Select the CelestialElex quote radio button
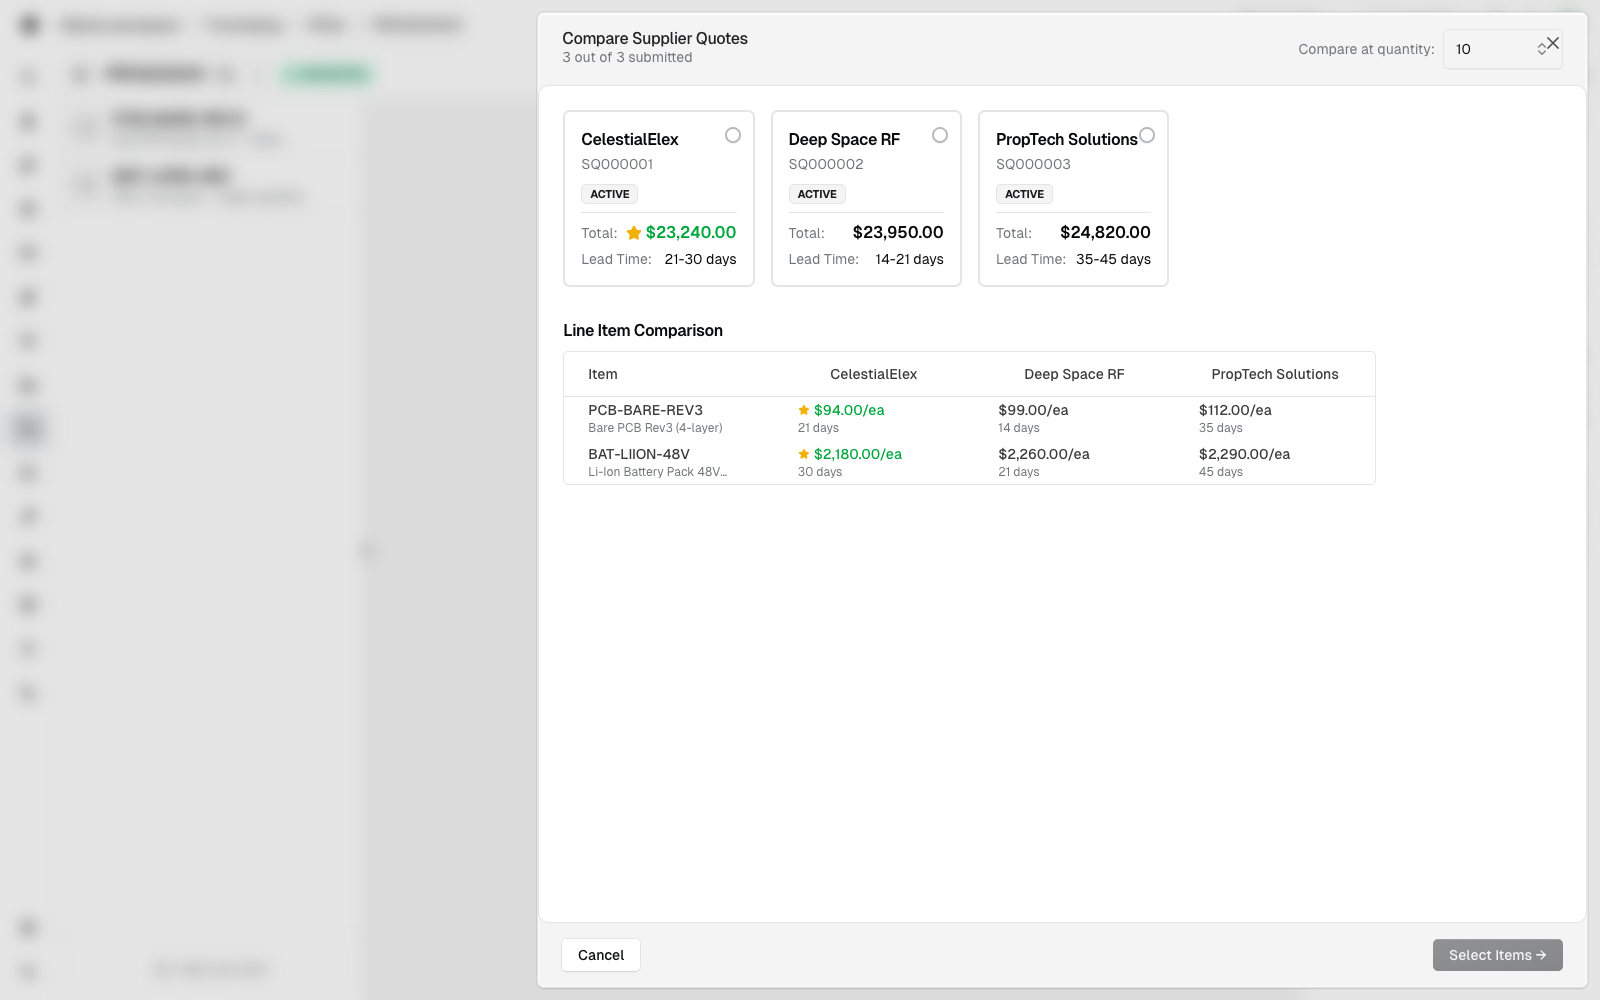Screen dimensions: 1600x1000 (733, 135)
